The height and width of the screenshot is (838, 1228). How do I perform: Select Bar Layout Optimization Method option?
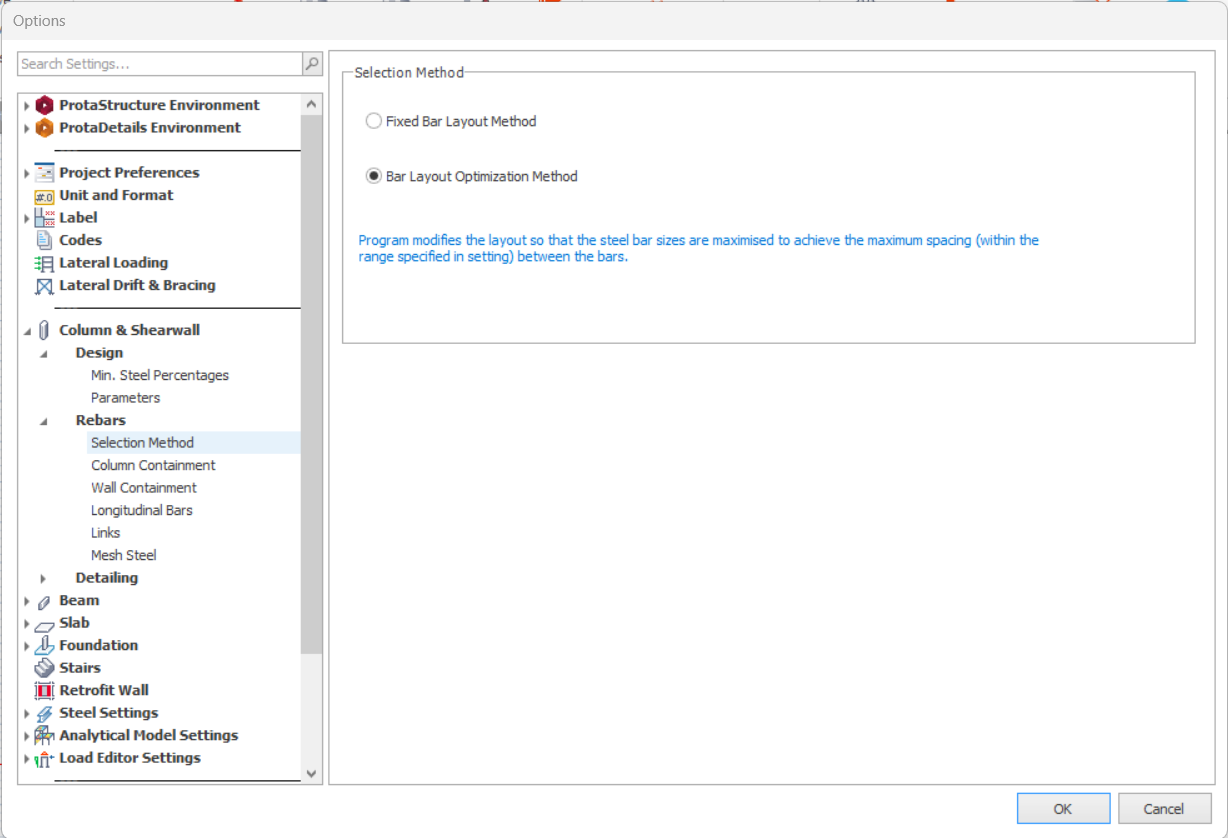pyautogui.click(x=374, y=176)
